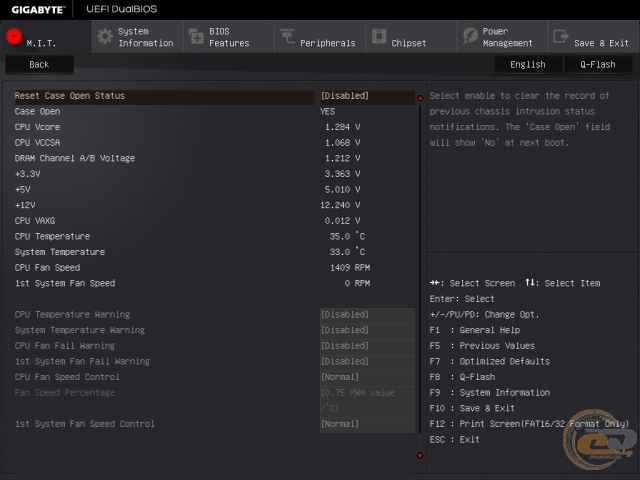Screen dimensions: 640x480
Task: Click the 35.0 °C temperature reading
Action: tap(347, 236)
